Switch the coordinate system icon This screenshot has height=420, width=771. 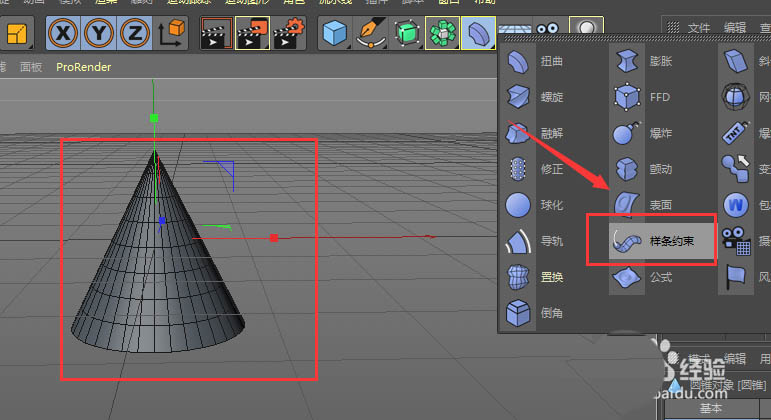tap(171, 33)
